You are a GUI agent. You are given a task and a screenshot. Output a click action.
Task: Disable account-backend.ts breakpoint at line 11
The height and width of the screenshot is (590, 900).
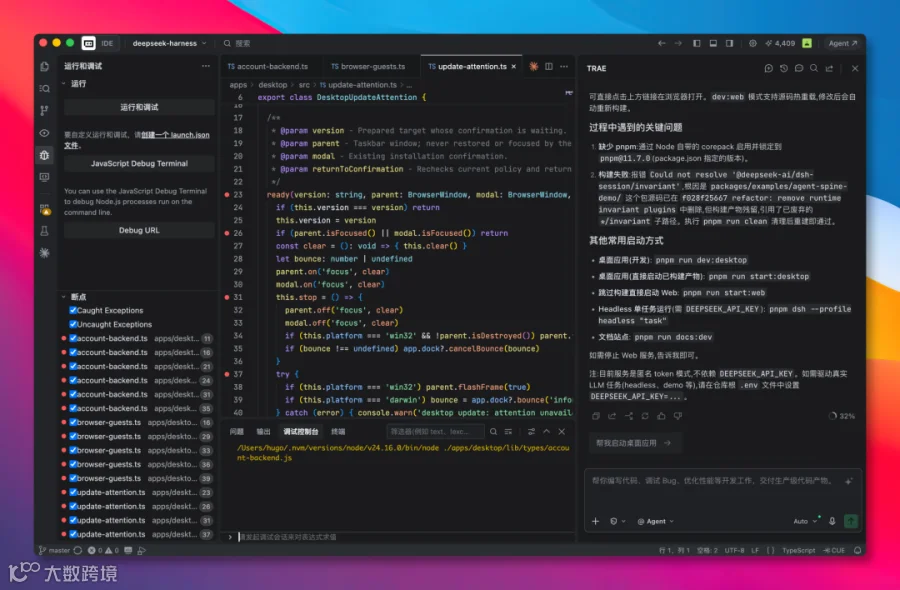[x=73, y=339]
